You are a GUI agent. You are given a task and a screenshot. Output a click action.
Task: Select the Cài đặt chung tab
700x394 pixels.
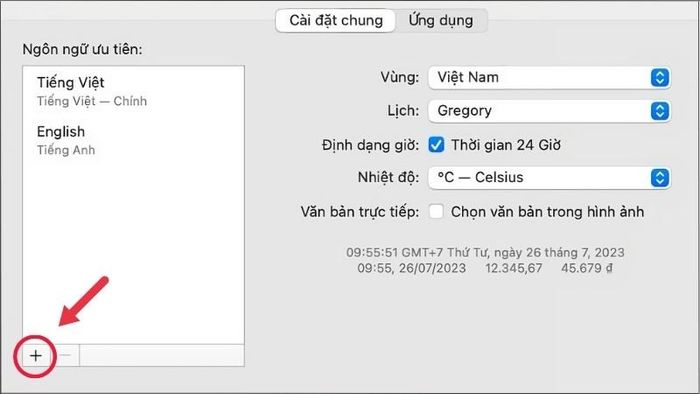(x=336, y=21)
